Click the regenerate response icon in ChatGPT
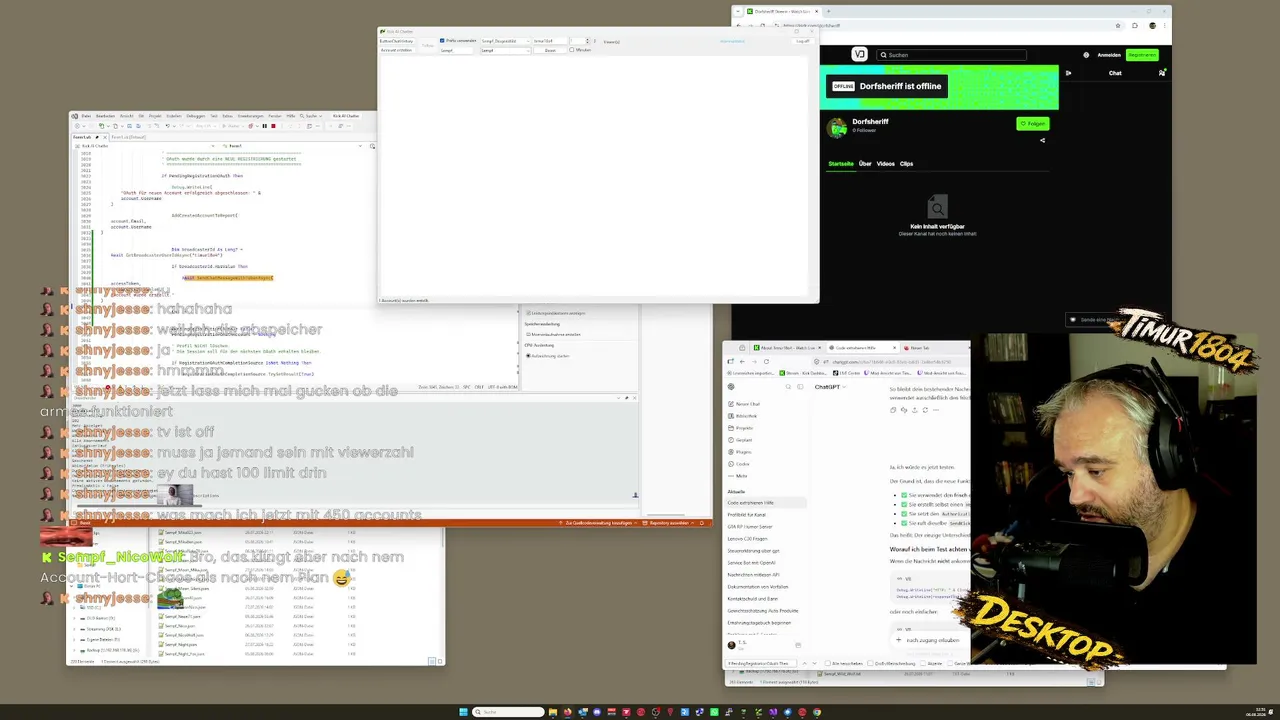The height and width of the screenshot is (720, 1280). (x=925, y=410)
